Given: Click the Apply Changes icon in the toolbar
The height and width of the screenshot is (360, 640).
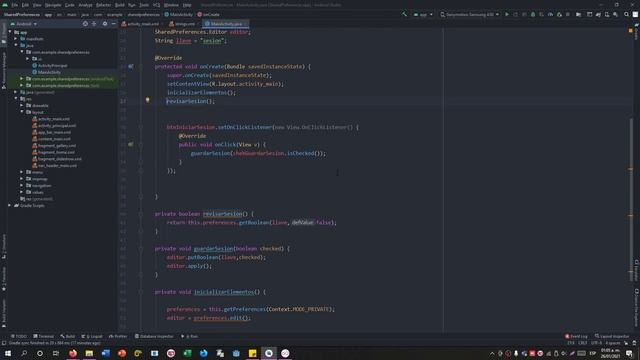Looking at the screenshot, I should pos(516,14).
